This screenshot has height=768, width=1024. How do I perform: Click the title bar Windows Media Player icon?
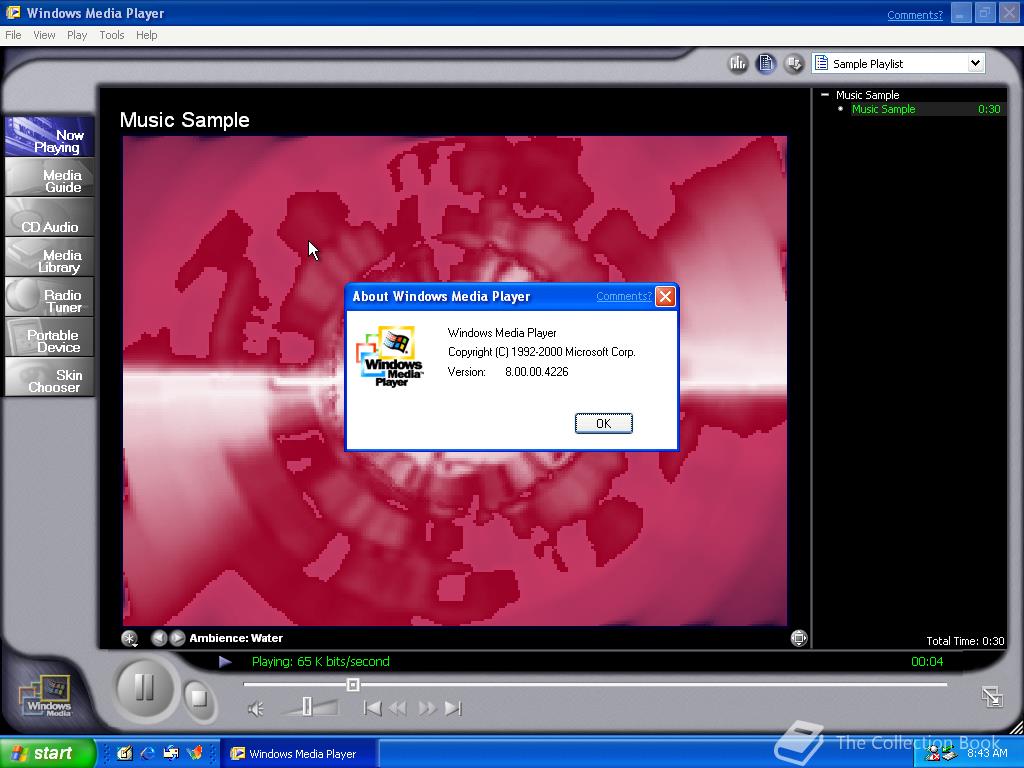coord(12,13)
